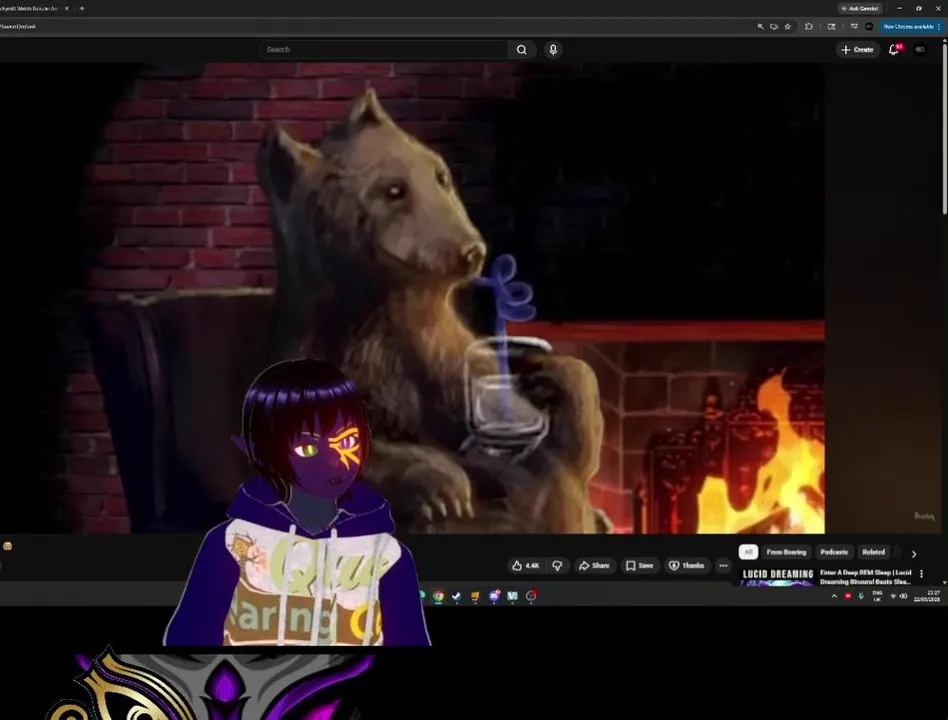Open the ENG UK language switcher

(x=877, y=596)
